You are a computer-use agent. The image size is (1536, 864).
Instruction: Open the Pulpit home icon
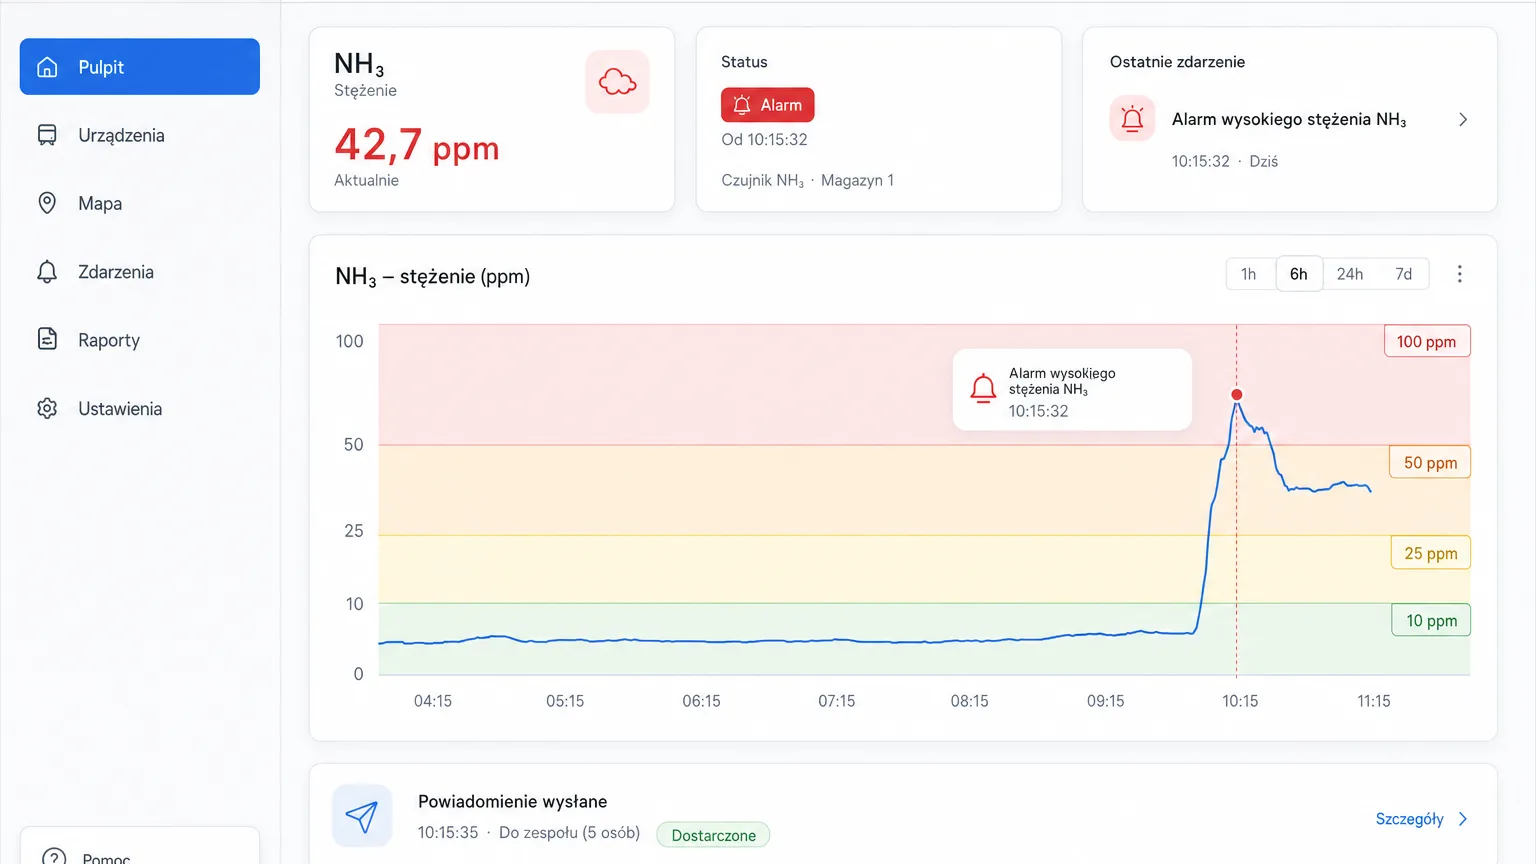coord(47,67)
